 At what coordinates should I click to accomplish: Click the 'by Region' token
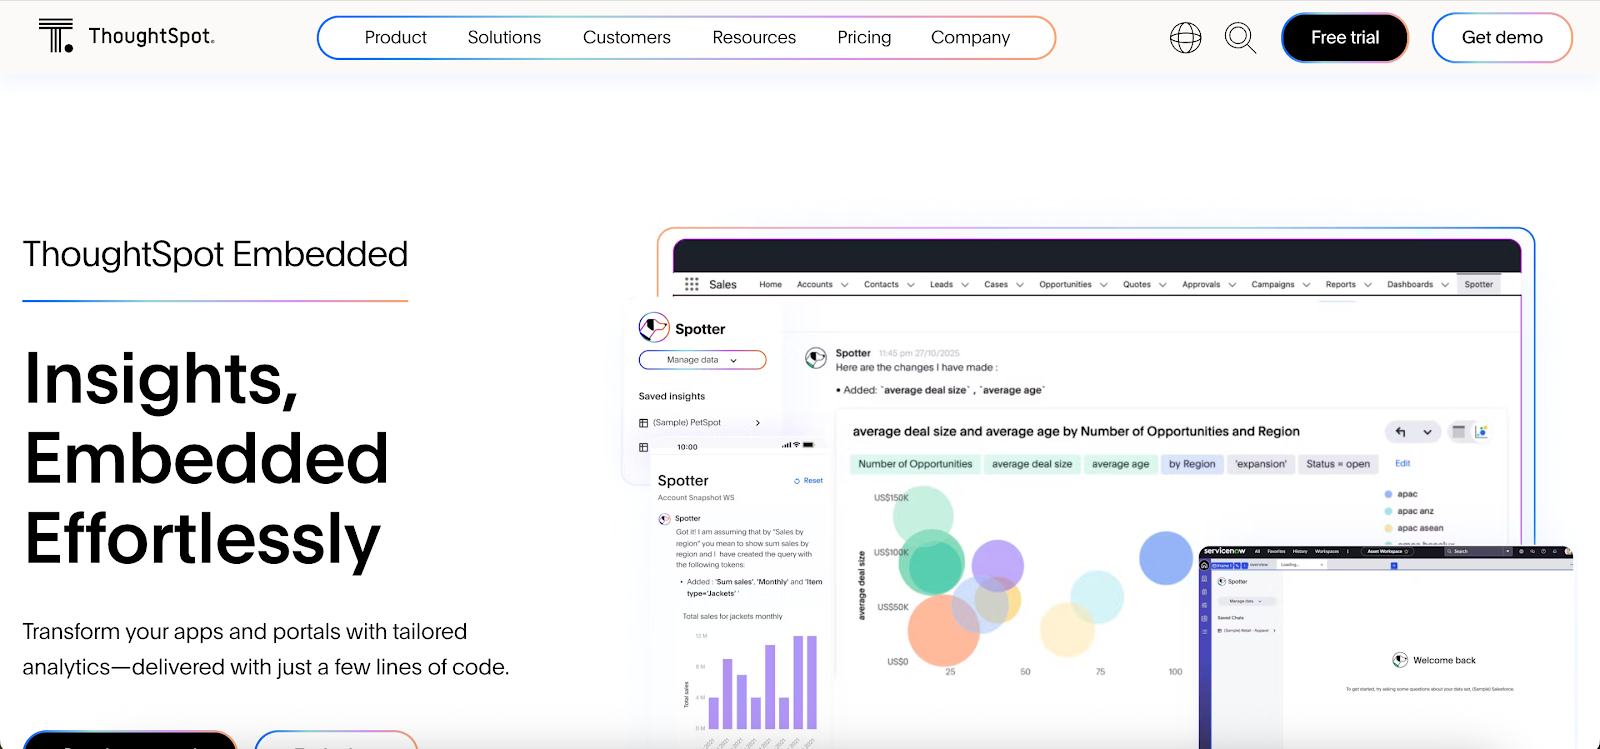point(1192,464)
